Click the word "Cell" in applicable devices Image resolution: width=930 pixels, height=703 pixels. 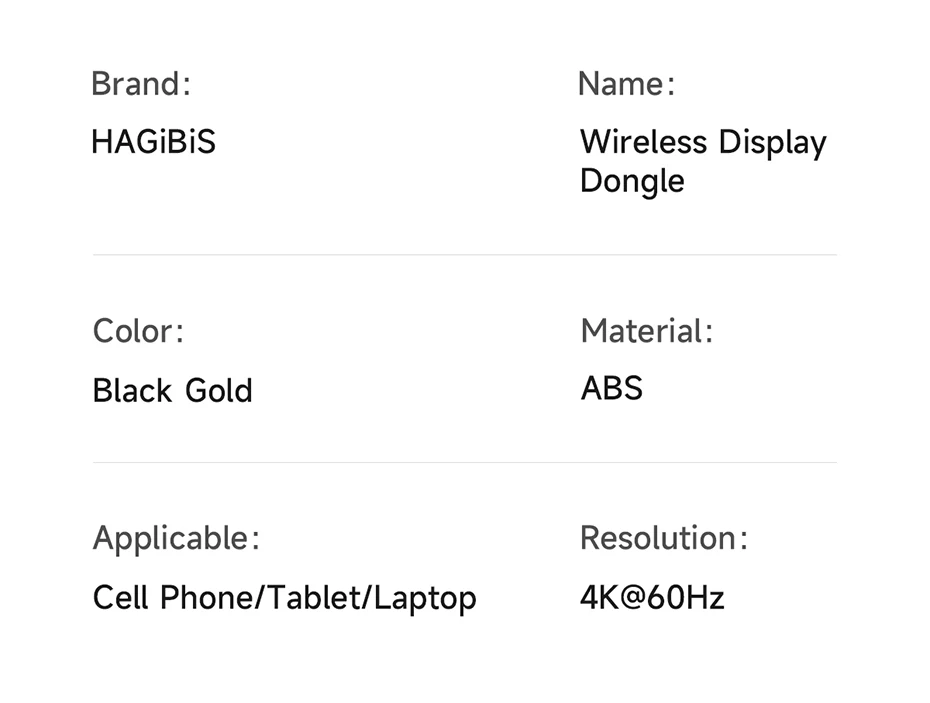[121, 598]
